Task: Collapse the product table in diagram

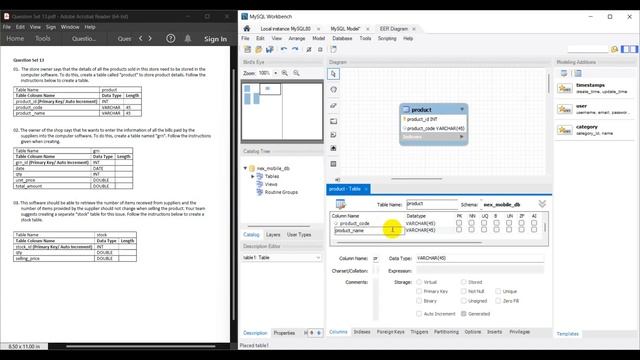Action: 462,109
